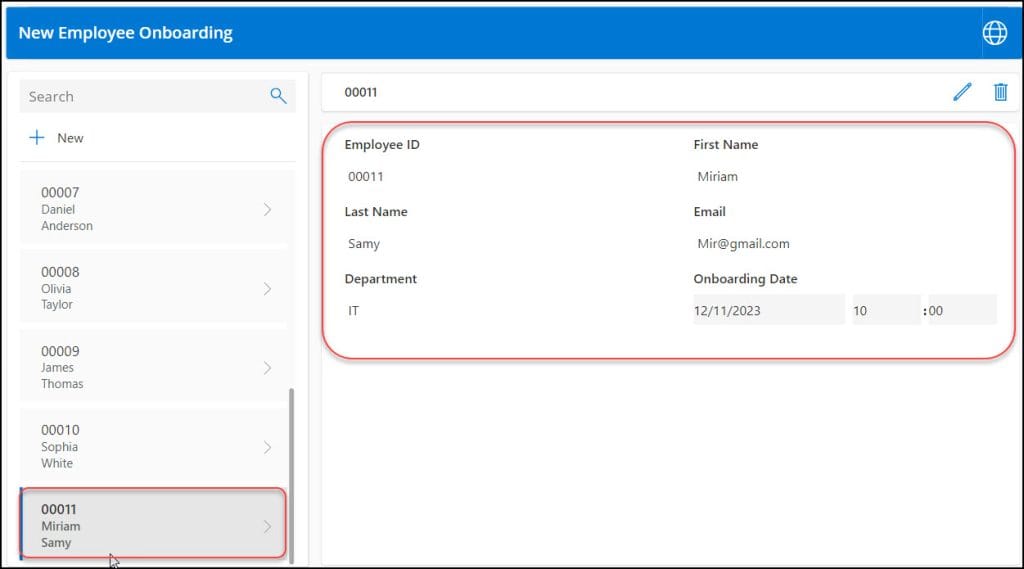1024x569 pixels.
Task: Click the Employee ID field label
Action: [x=382, y=144]
